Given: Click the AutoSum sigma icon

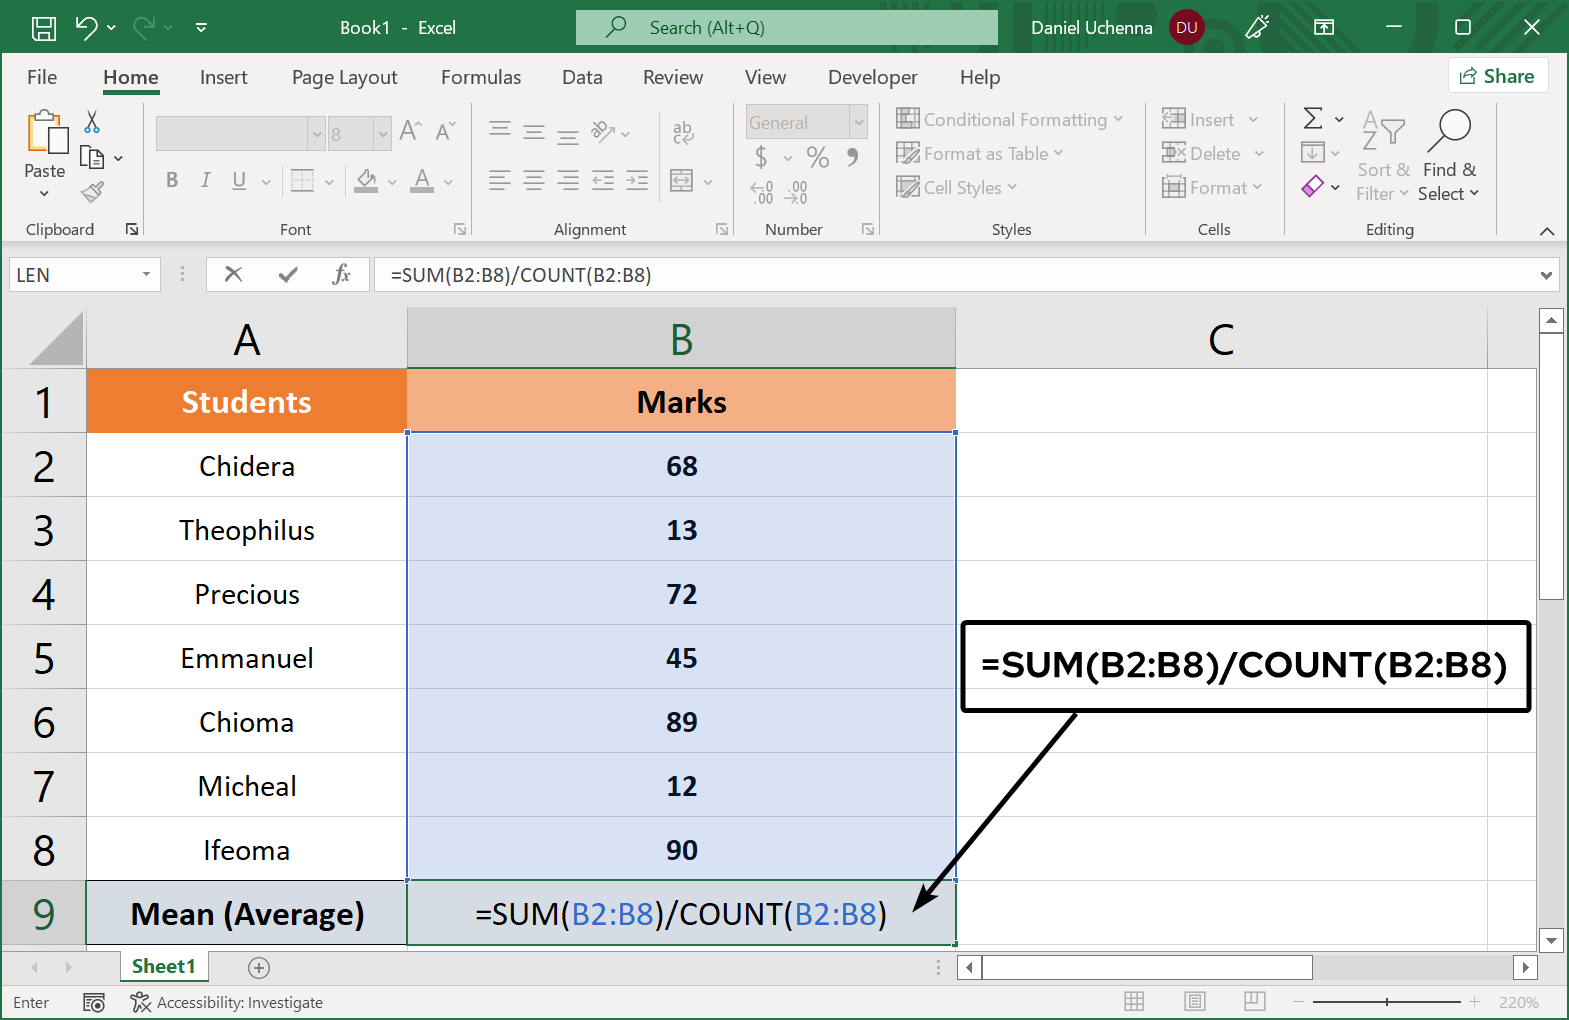Looking at the screenshot, I should (1313, 119).
